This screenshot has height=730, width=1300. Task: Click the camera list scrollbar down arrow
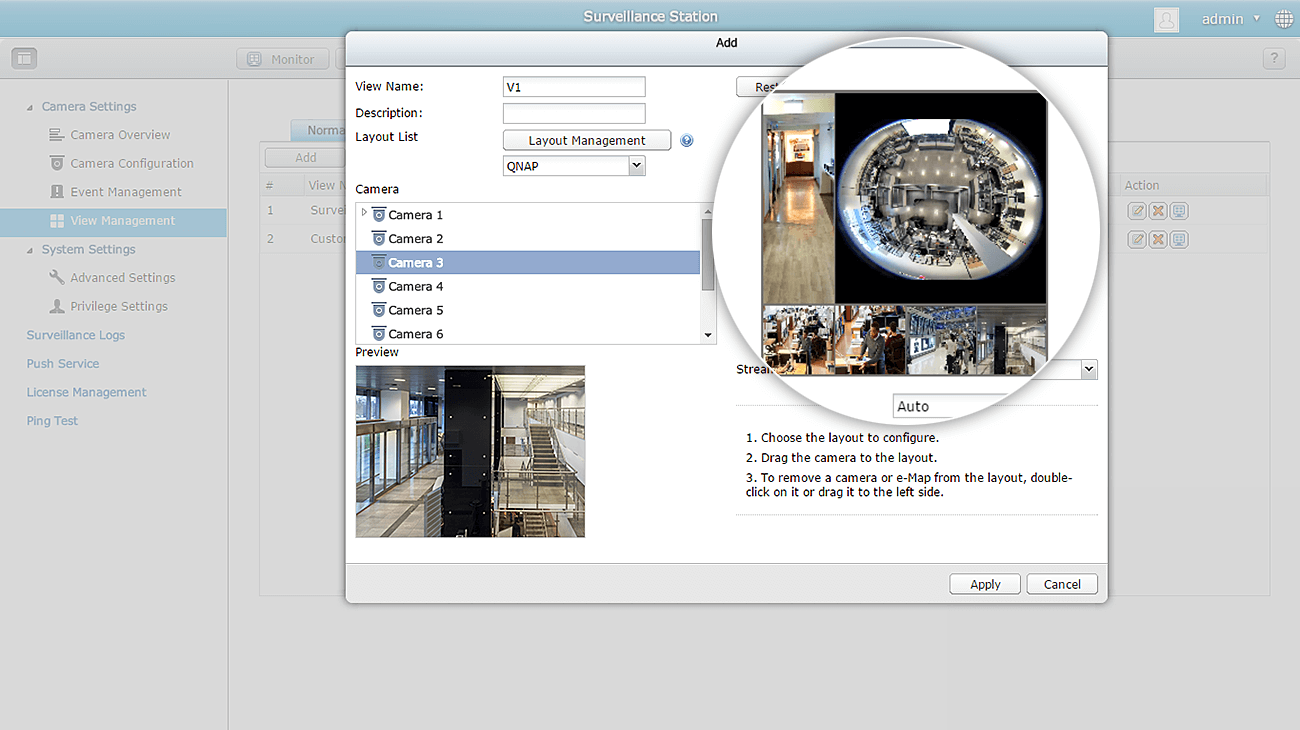(x=708, y=335)
